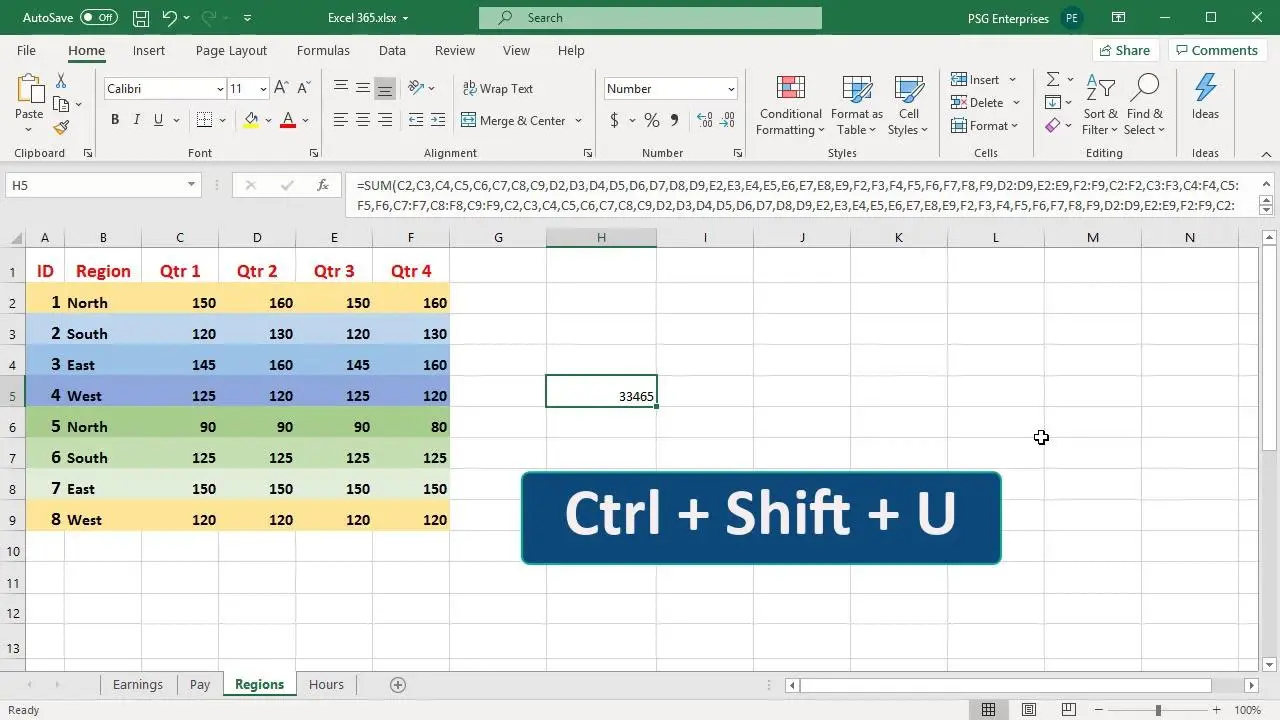Toggle Middle Align vertical alignment
The height and width of the screenshot is (720, 1280).
point(363,88)
